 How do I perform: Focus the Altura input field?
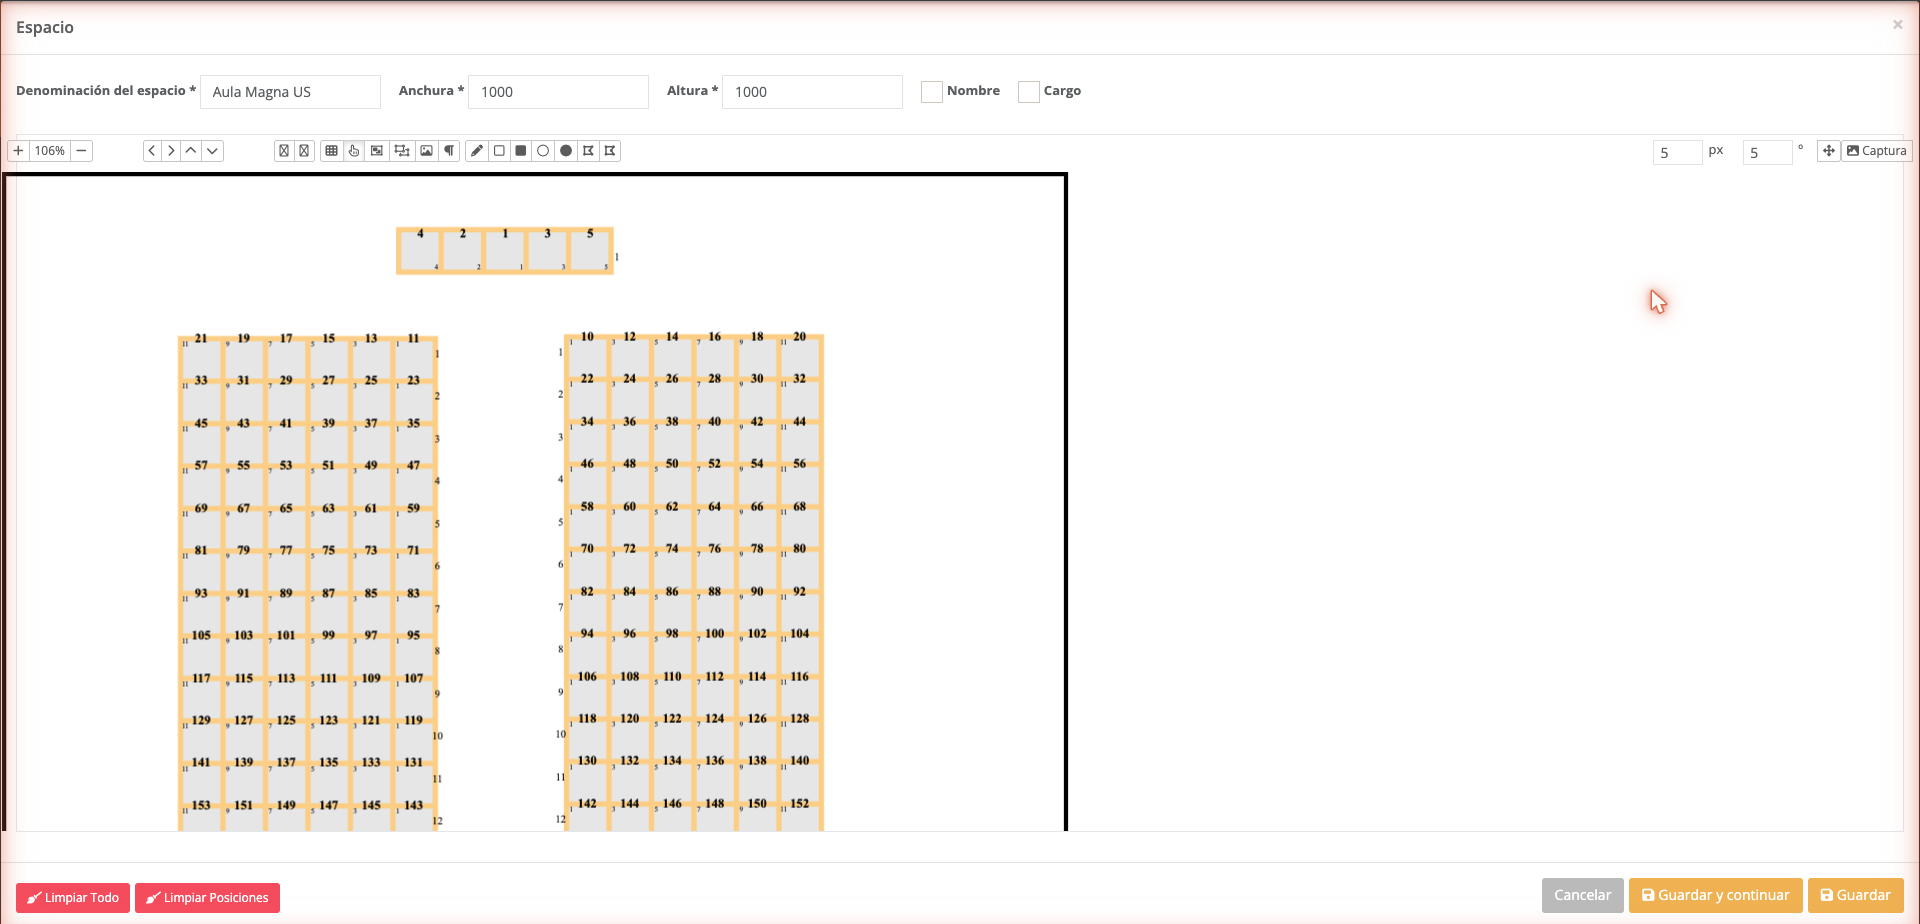click(812, 92)
